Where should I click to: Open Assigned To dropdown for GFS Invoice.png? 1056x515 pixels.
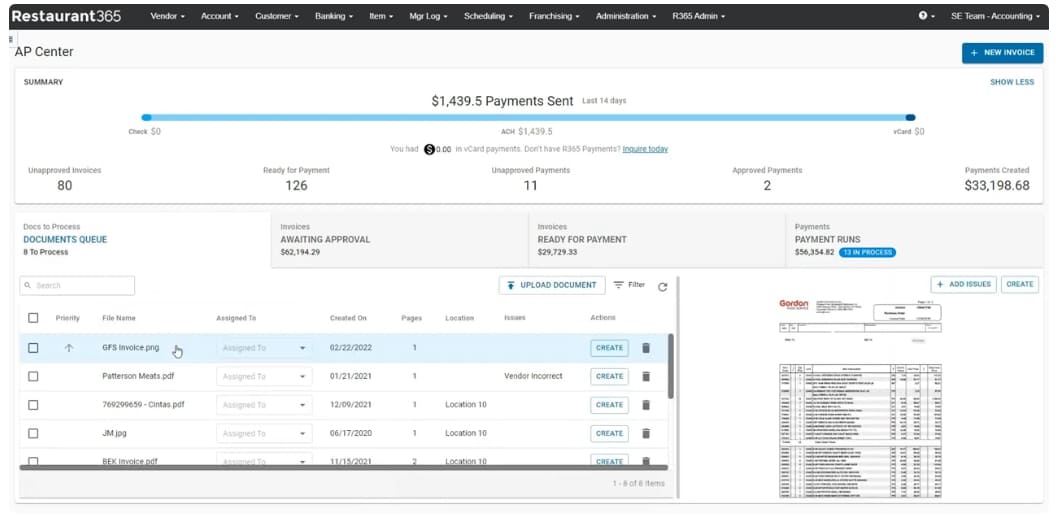[264, 348]
